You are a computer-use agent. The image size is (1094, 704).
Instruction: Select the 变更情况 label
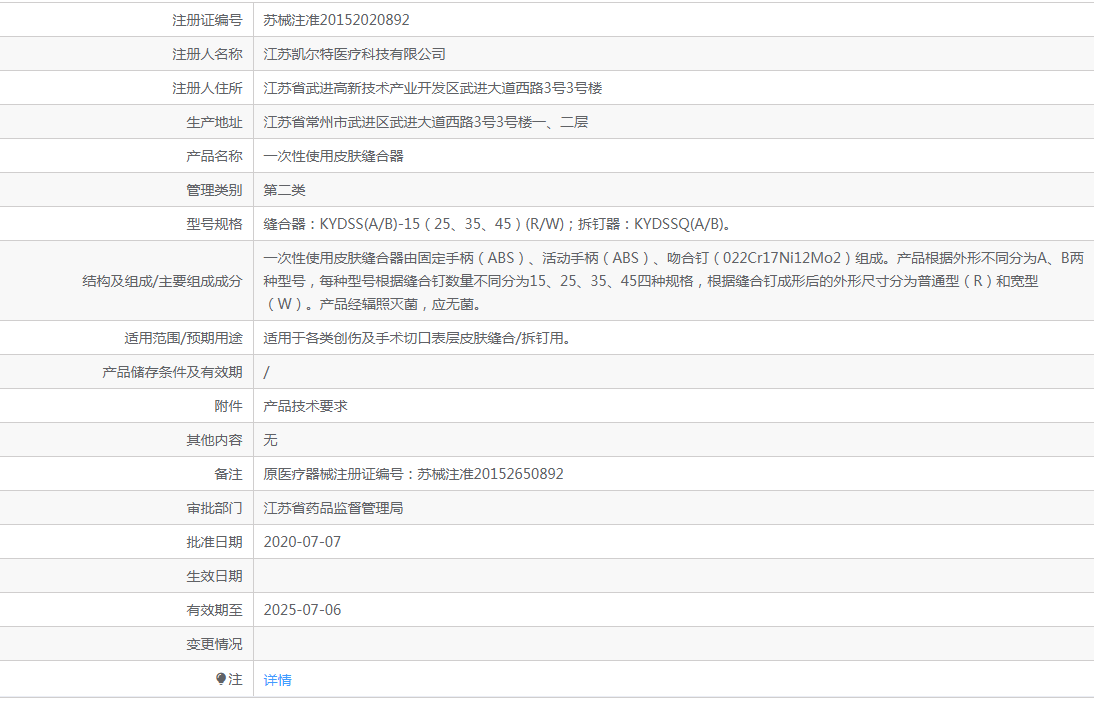point(214,645)
